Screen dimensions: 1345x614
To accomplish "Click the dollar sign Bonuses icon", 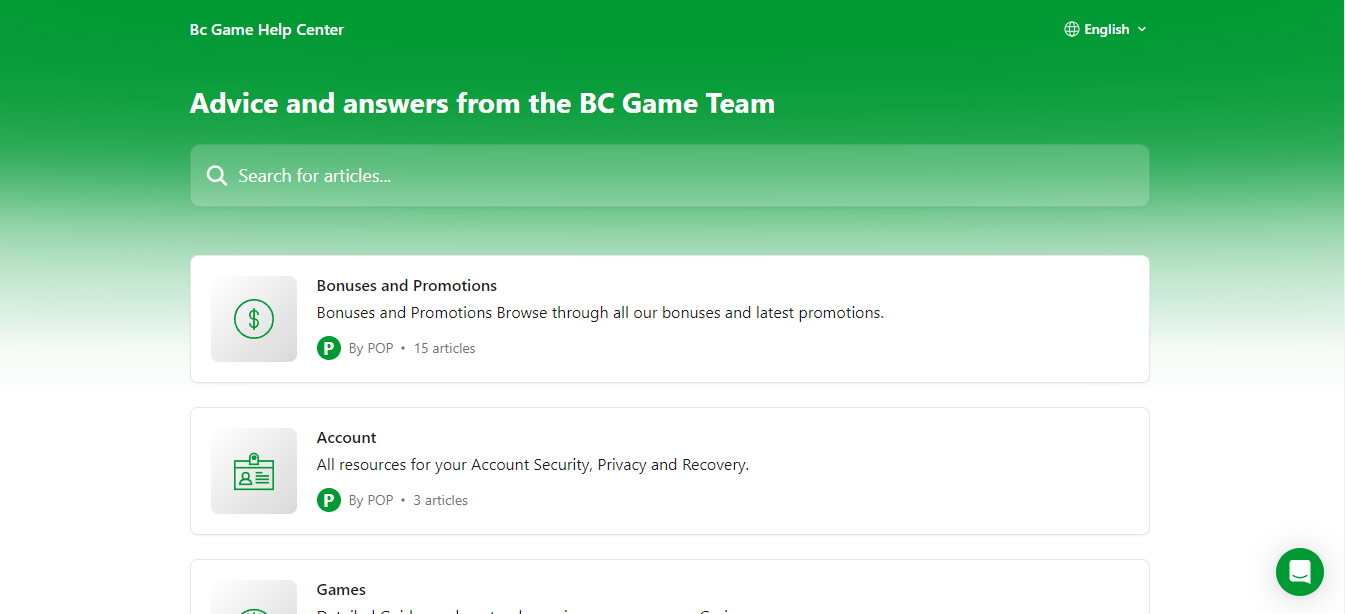I will click(254, 319).
